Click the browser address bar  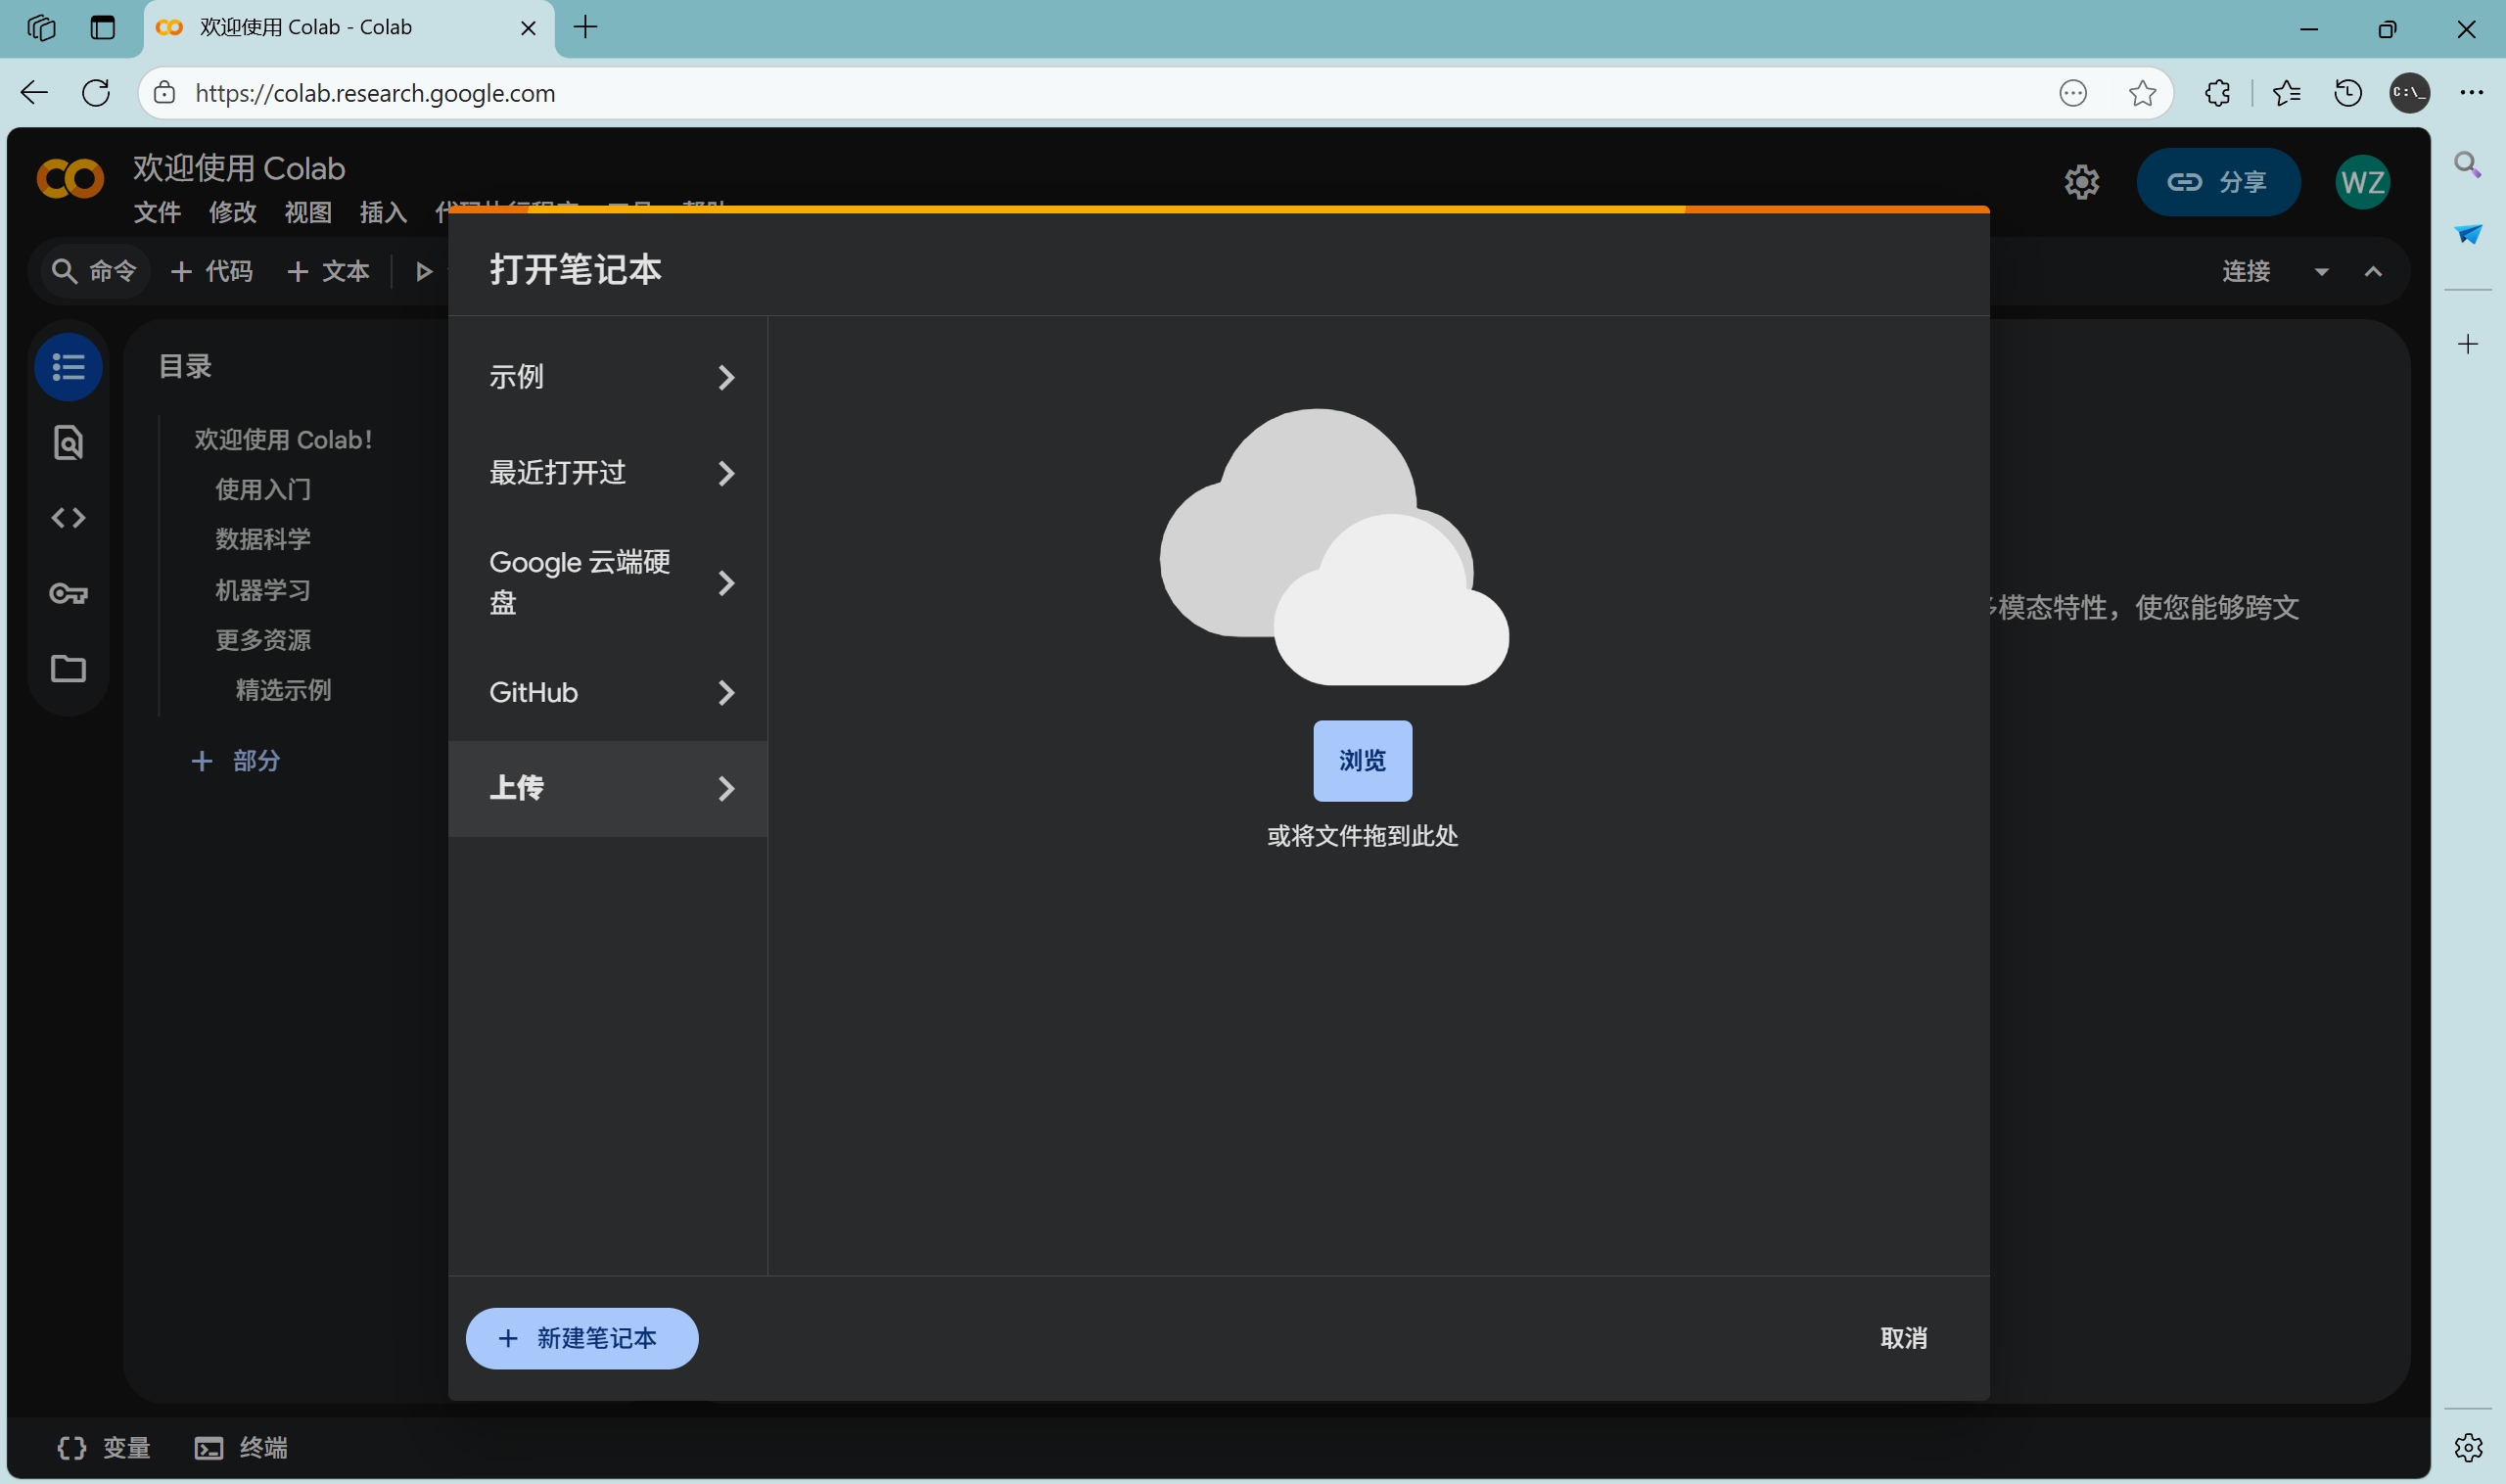(1000, 93)
